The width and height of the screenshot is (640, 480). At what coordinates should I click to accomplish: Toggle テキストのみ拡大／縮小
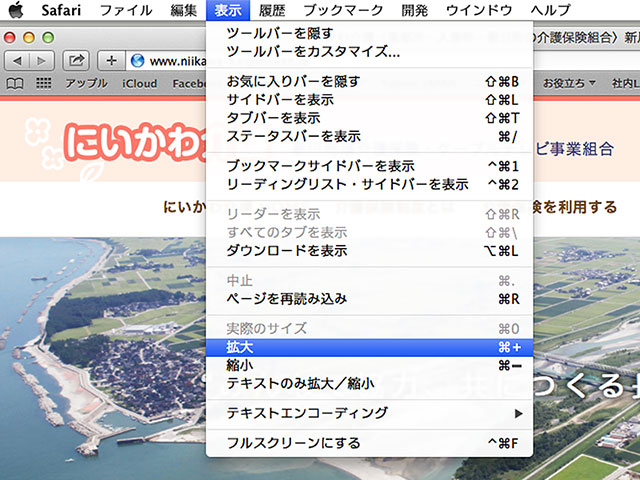coord(369,384)
